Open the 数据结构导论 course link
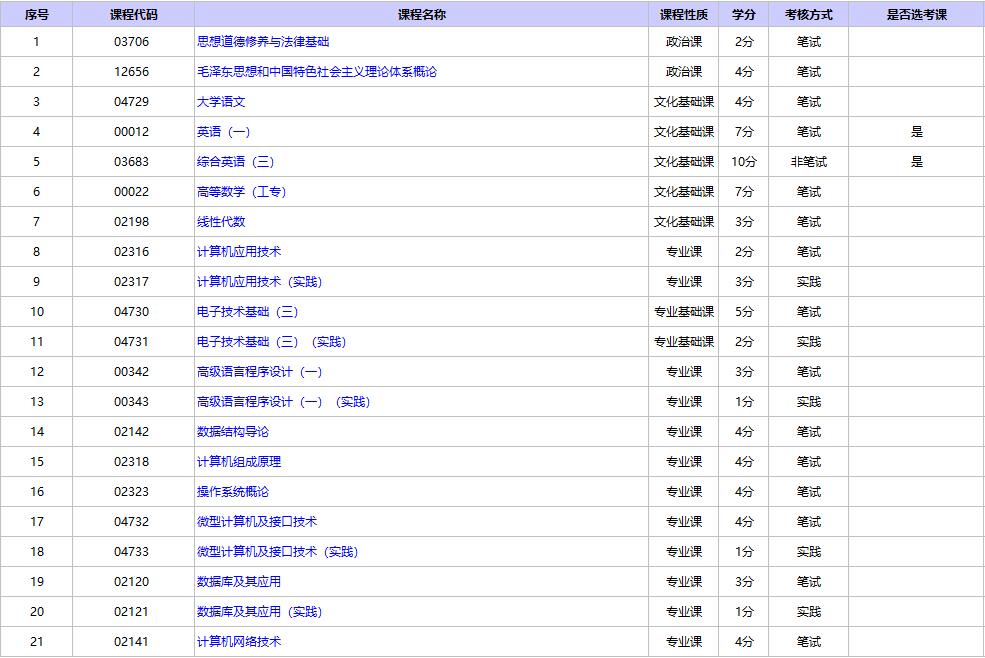This screenshot has height=658, width=985. [x=233, y=432]
